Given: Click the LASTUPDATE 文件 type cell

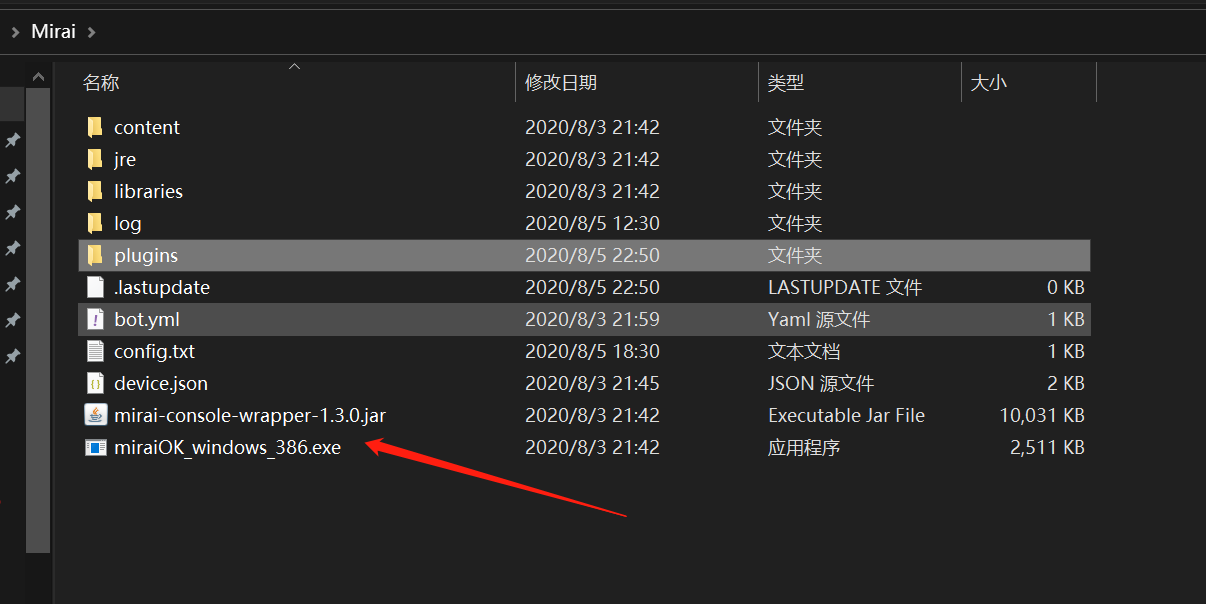Looking at the screenshot, I should coord(845,287).
